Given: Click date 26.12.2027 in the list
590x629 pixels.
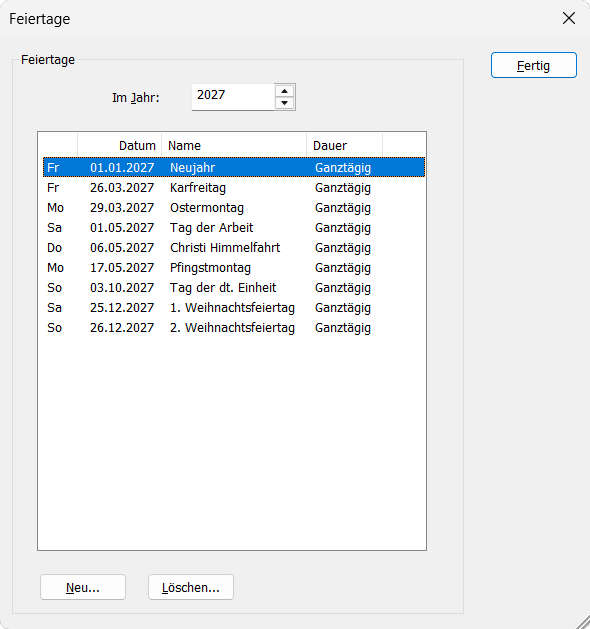Looking at the screenshot, I should (122, 328).
